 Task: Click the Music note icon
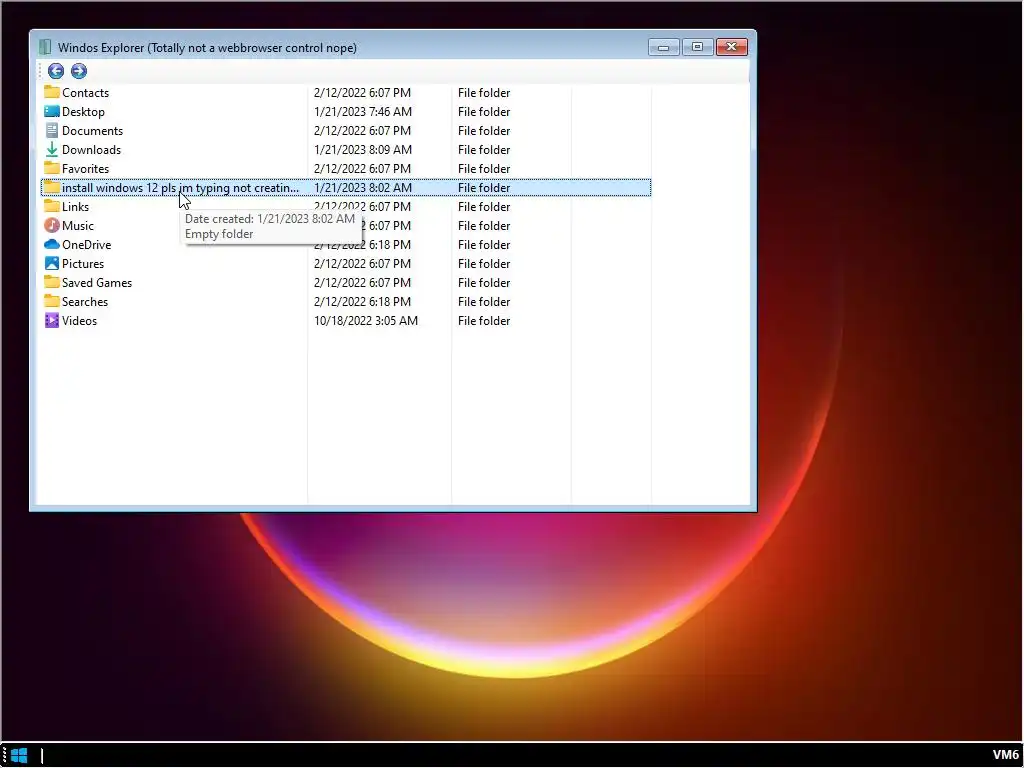pyautogui.click(x=52, y=225)
